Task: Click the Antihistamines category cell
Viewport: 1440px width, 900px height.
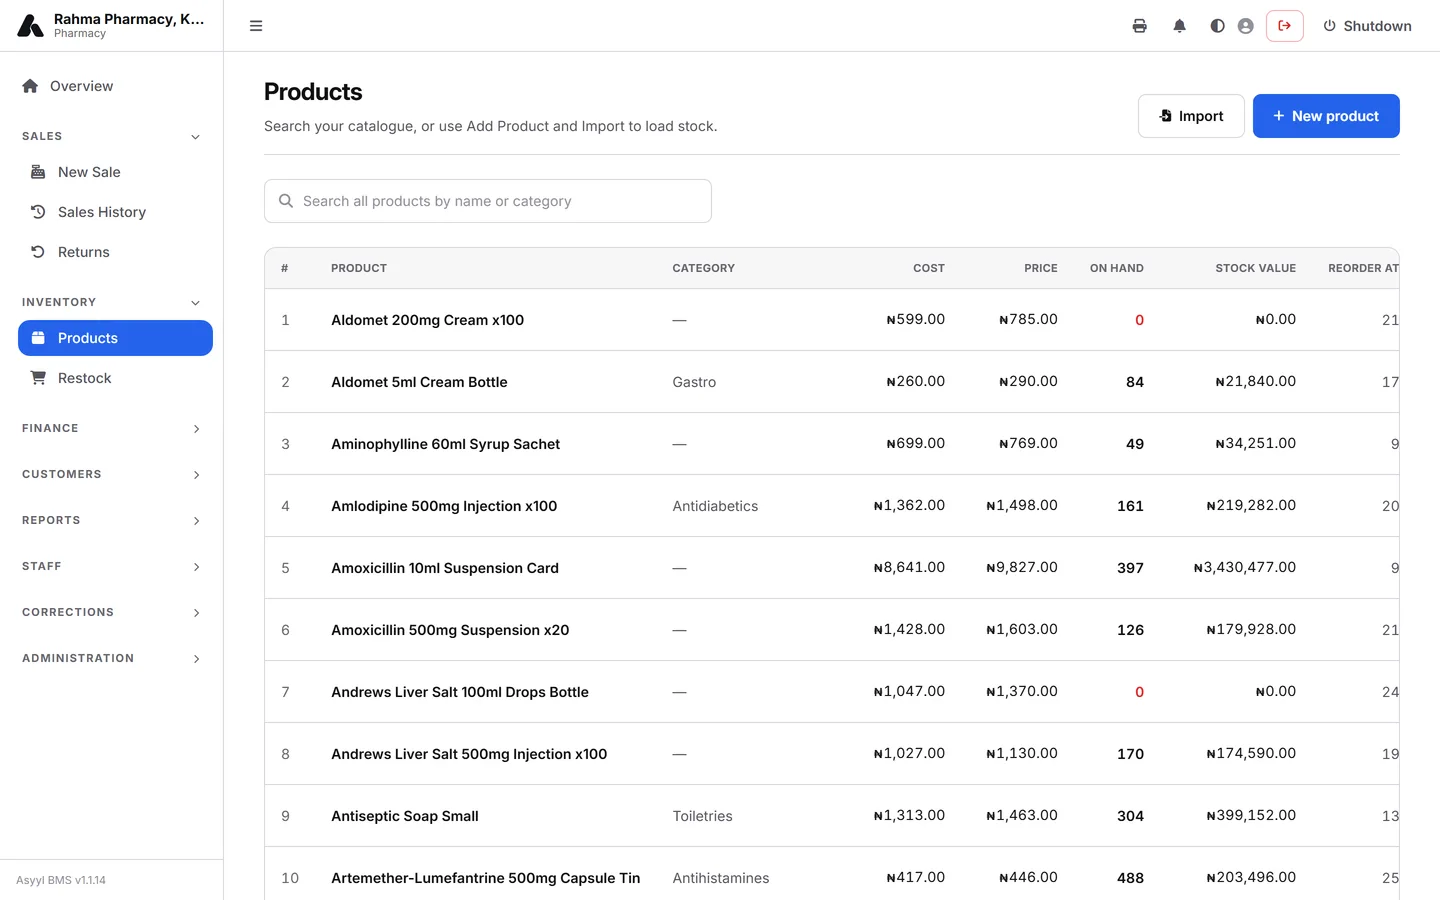Action: pyautogui.click(x=721, y=878)
